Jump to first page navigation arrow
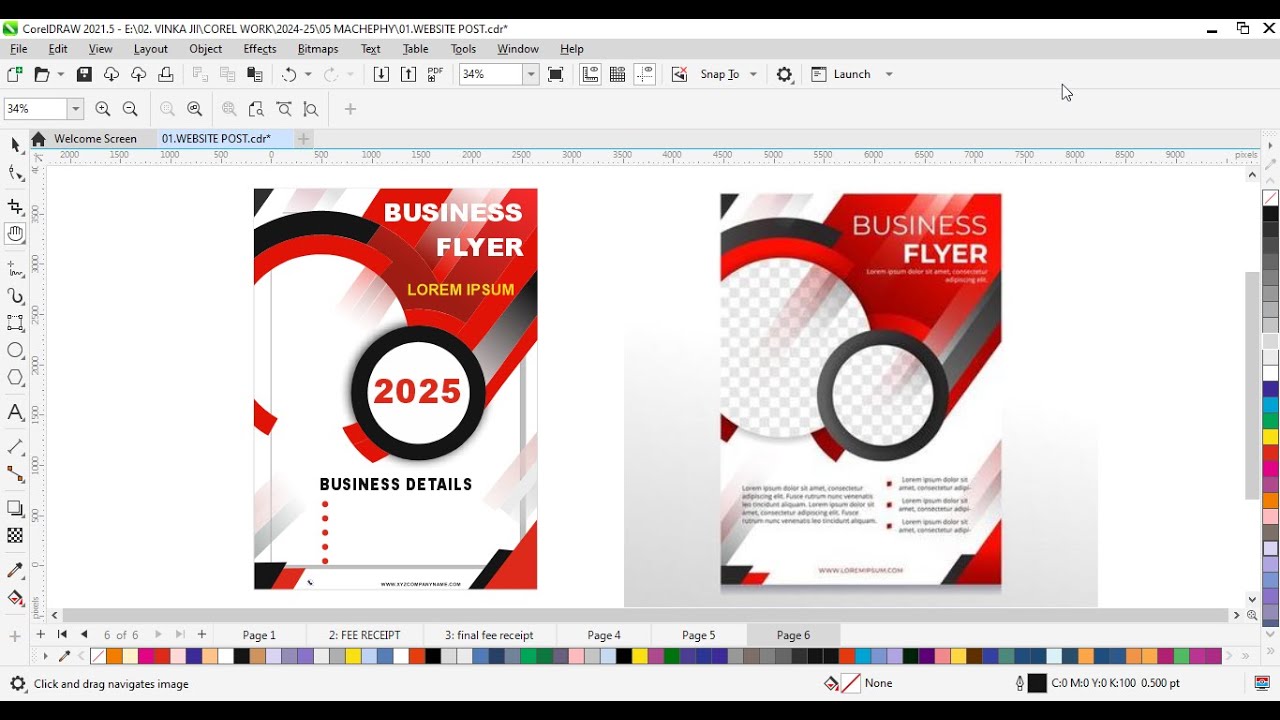The height and width of the screenshot is (720, 1280). [x=62, y=634]
